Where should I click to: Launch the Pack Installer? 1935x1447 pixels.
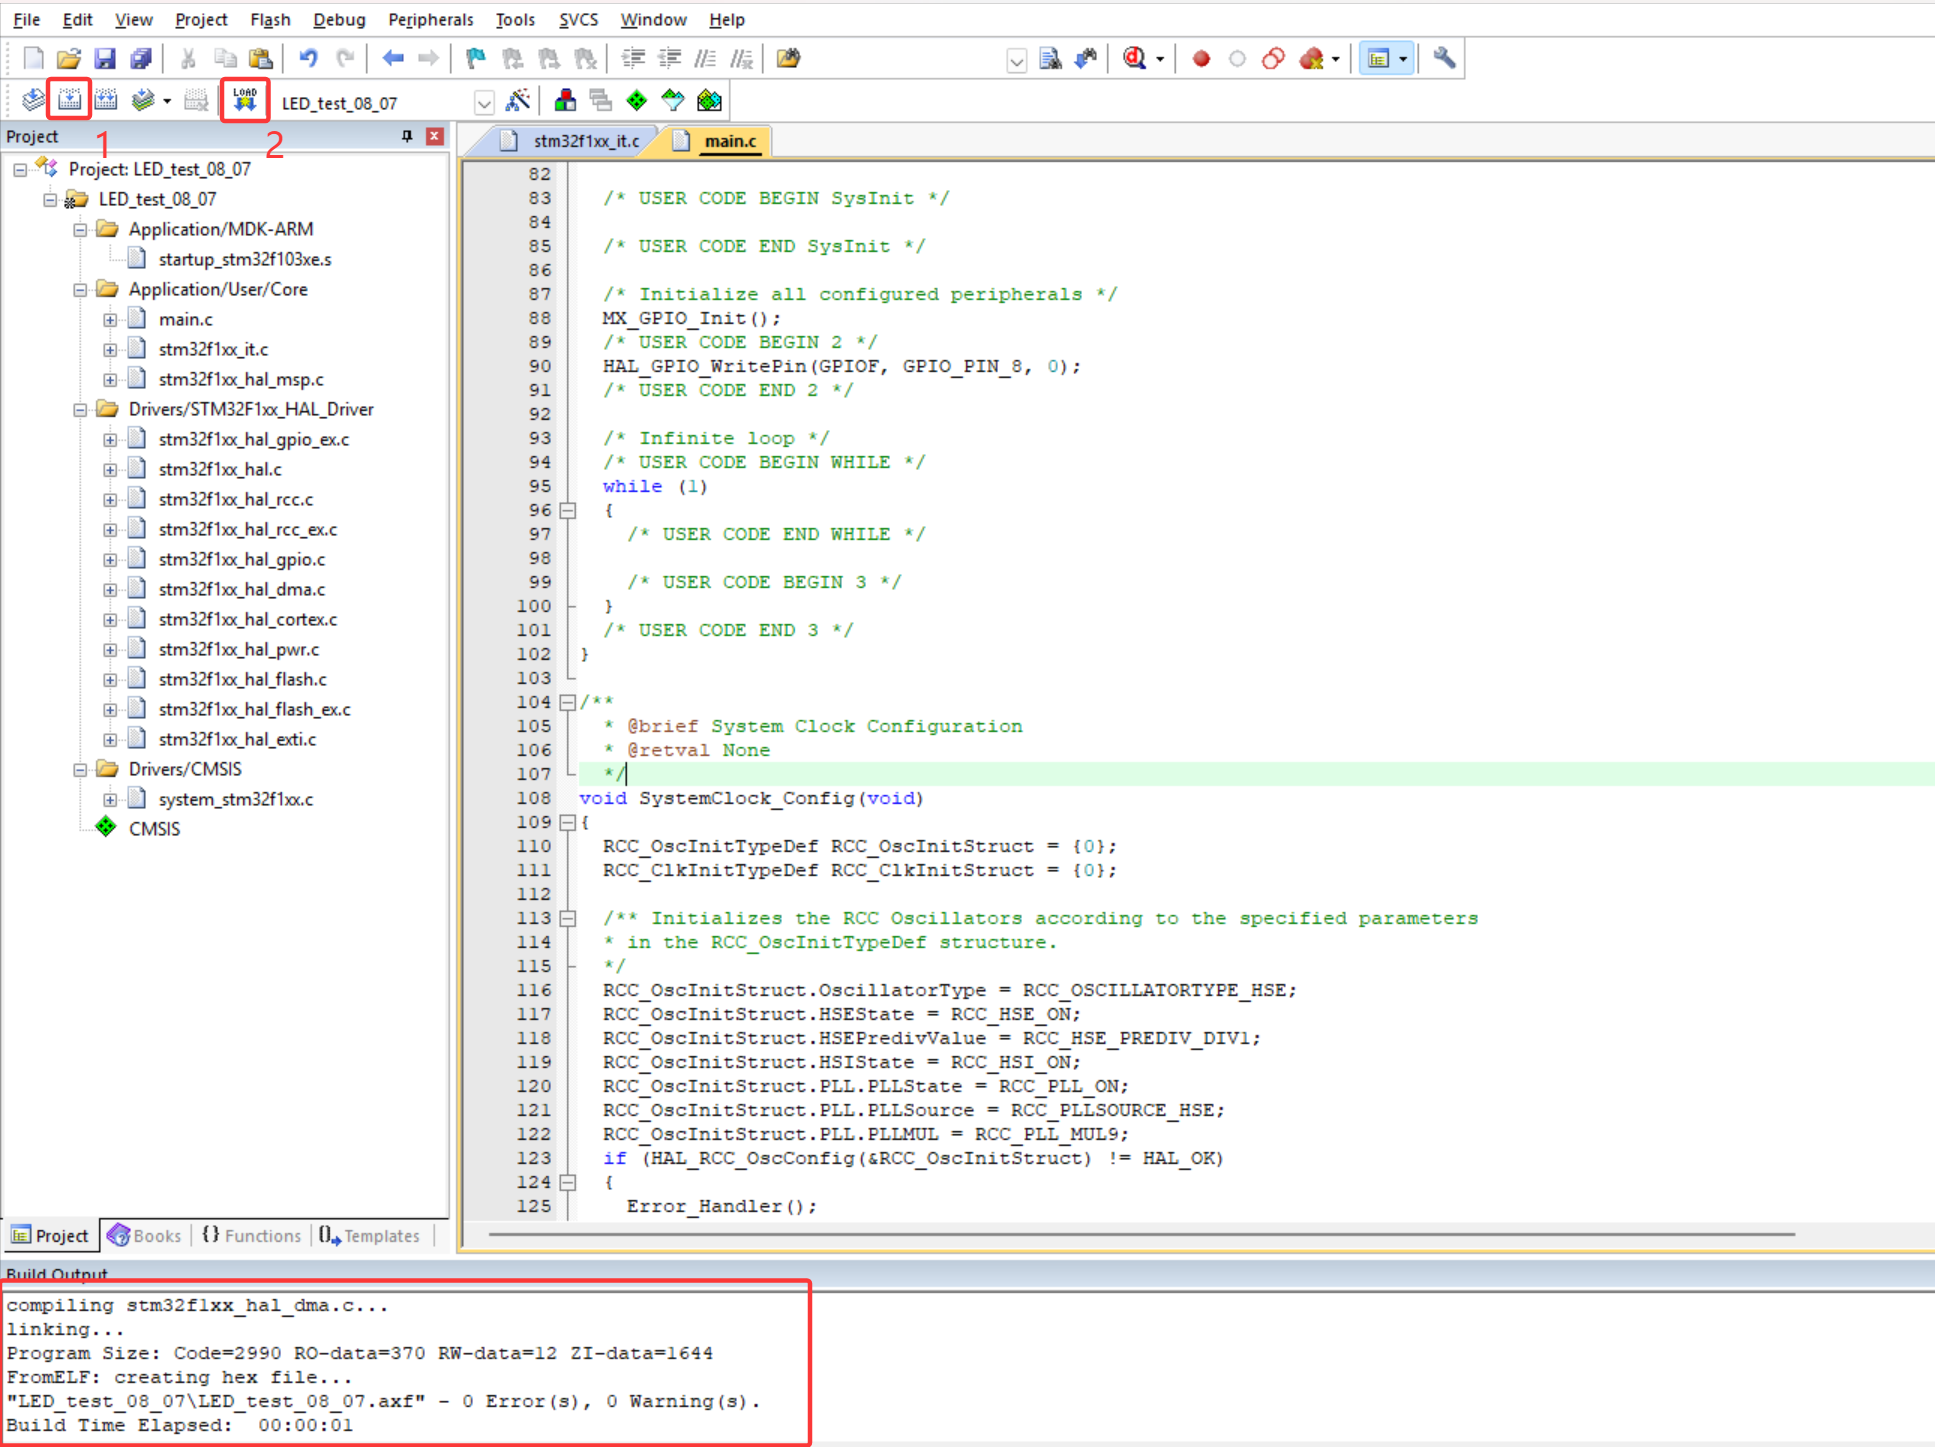coord(709,100)
